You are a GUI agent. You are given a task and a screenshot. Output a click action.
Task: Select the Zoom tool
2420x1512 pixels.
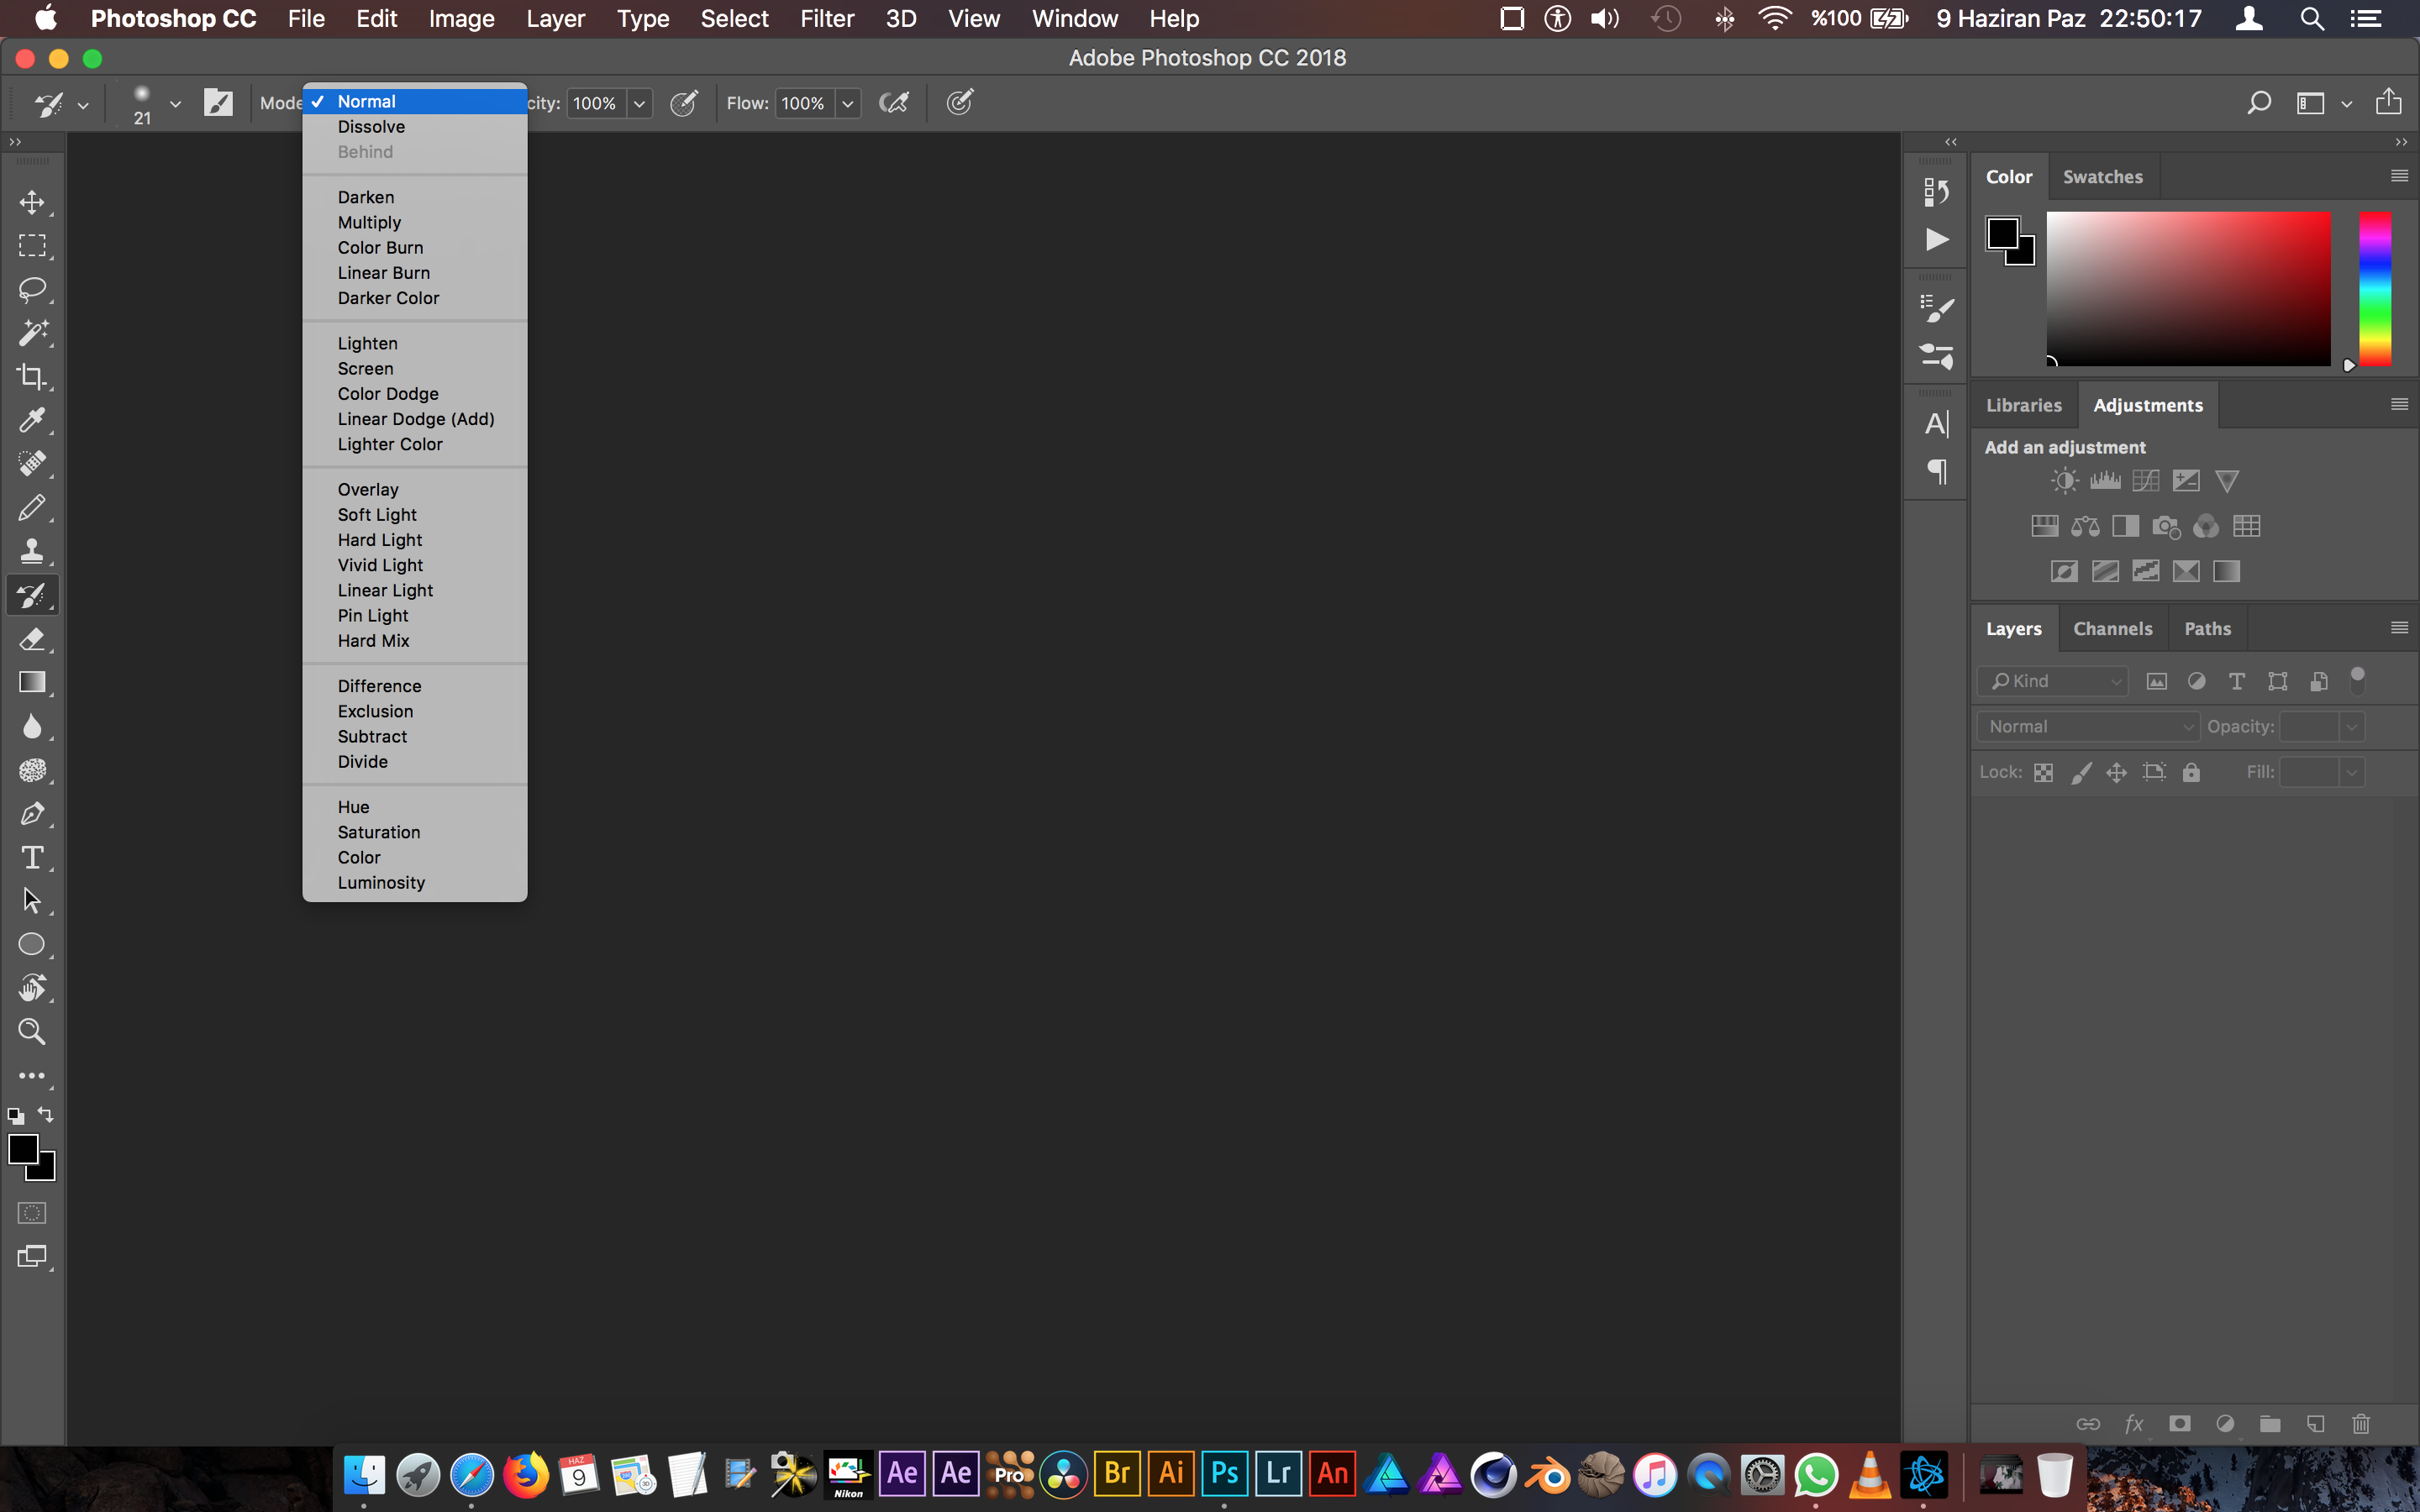click(x=32, y=1032)
